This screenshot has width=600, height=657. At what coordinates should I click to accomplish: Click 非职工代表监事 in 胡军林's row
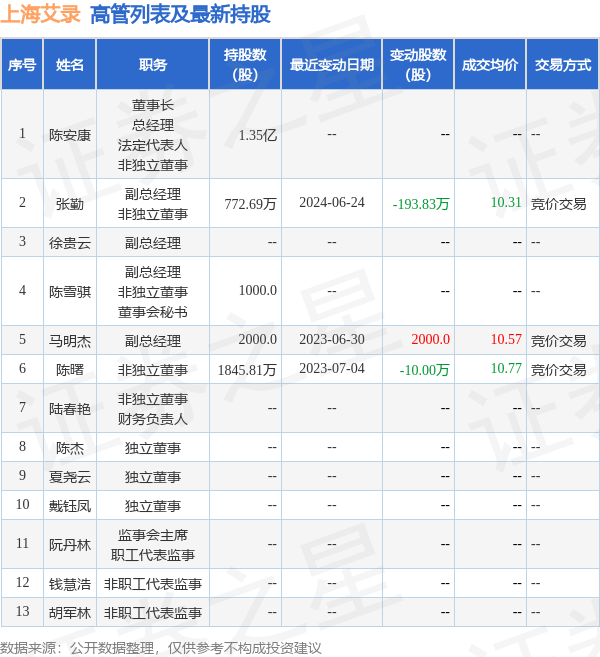153,613
